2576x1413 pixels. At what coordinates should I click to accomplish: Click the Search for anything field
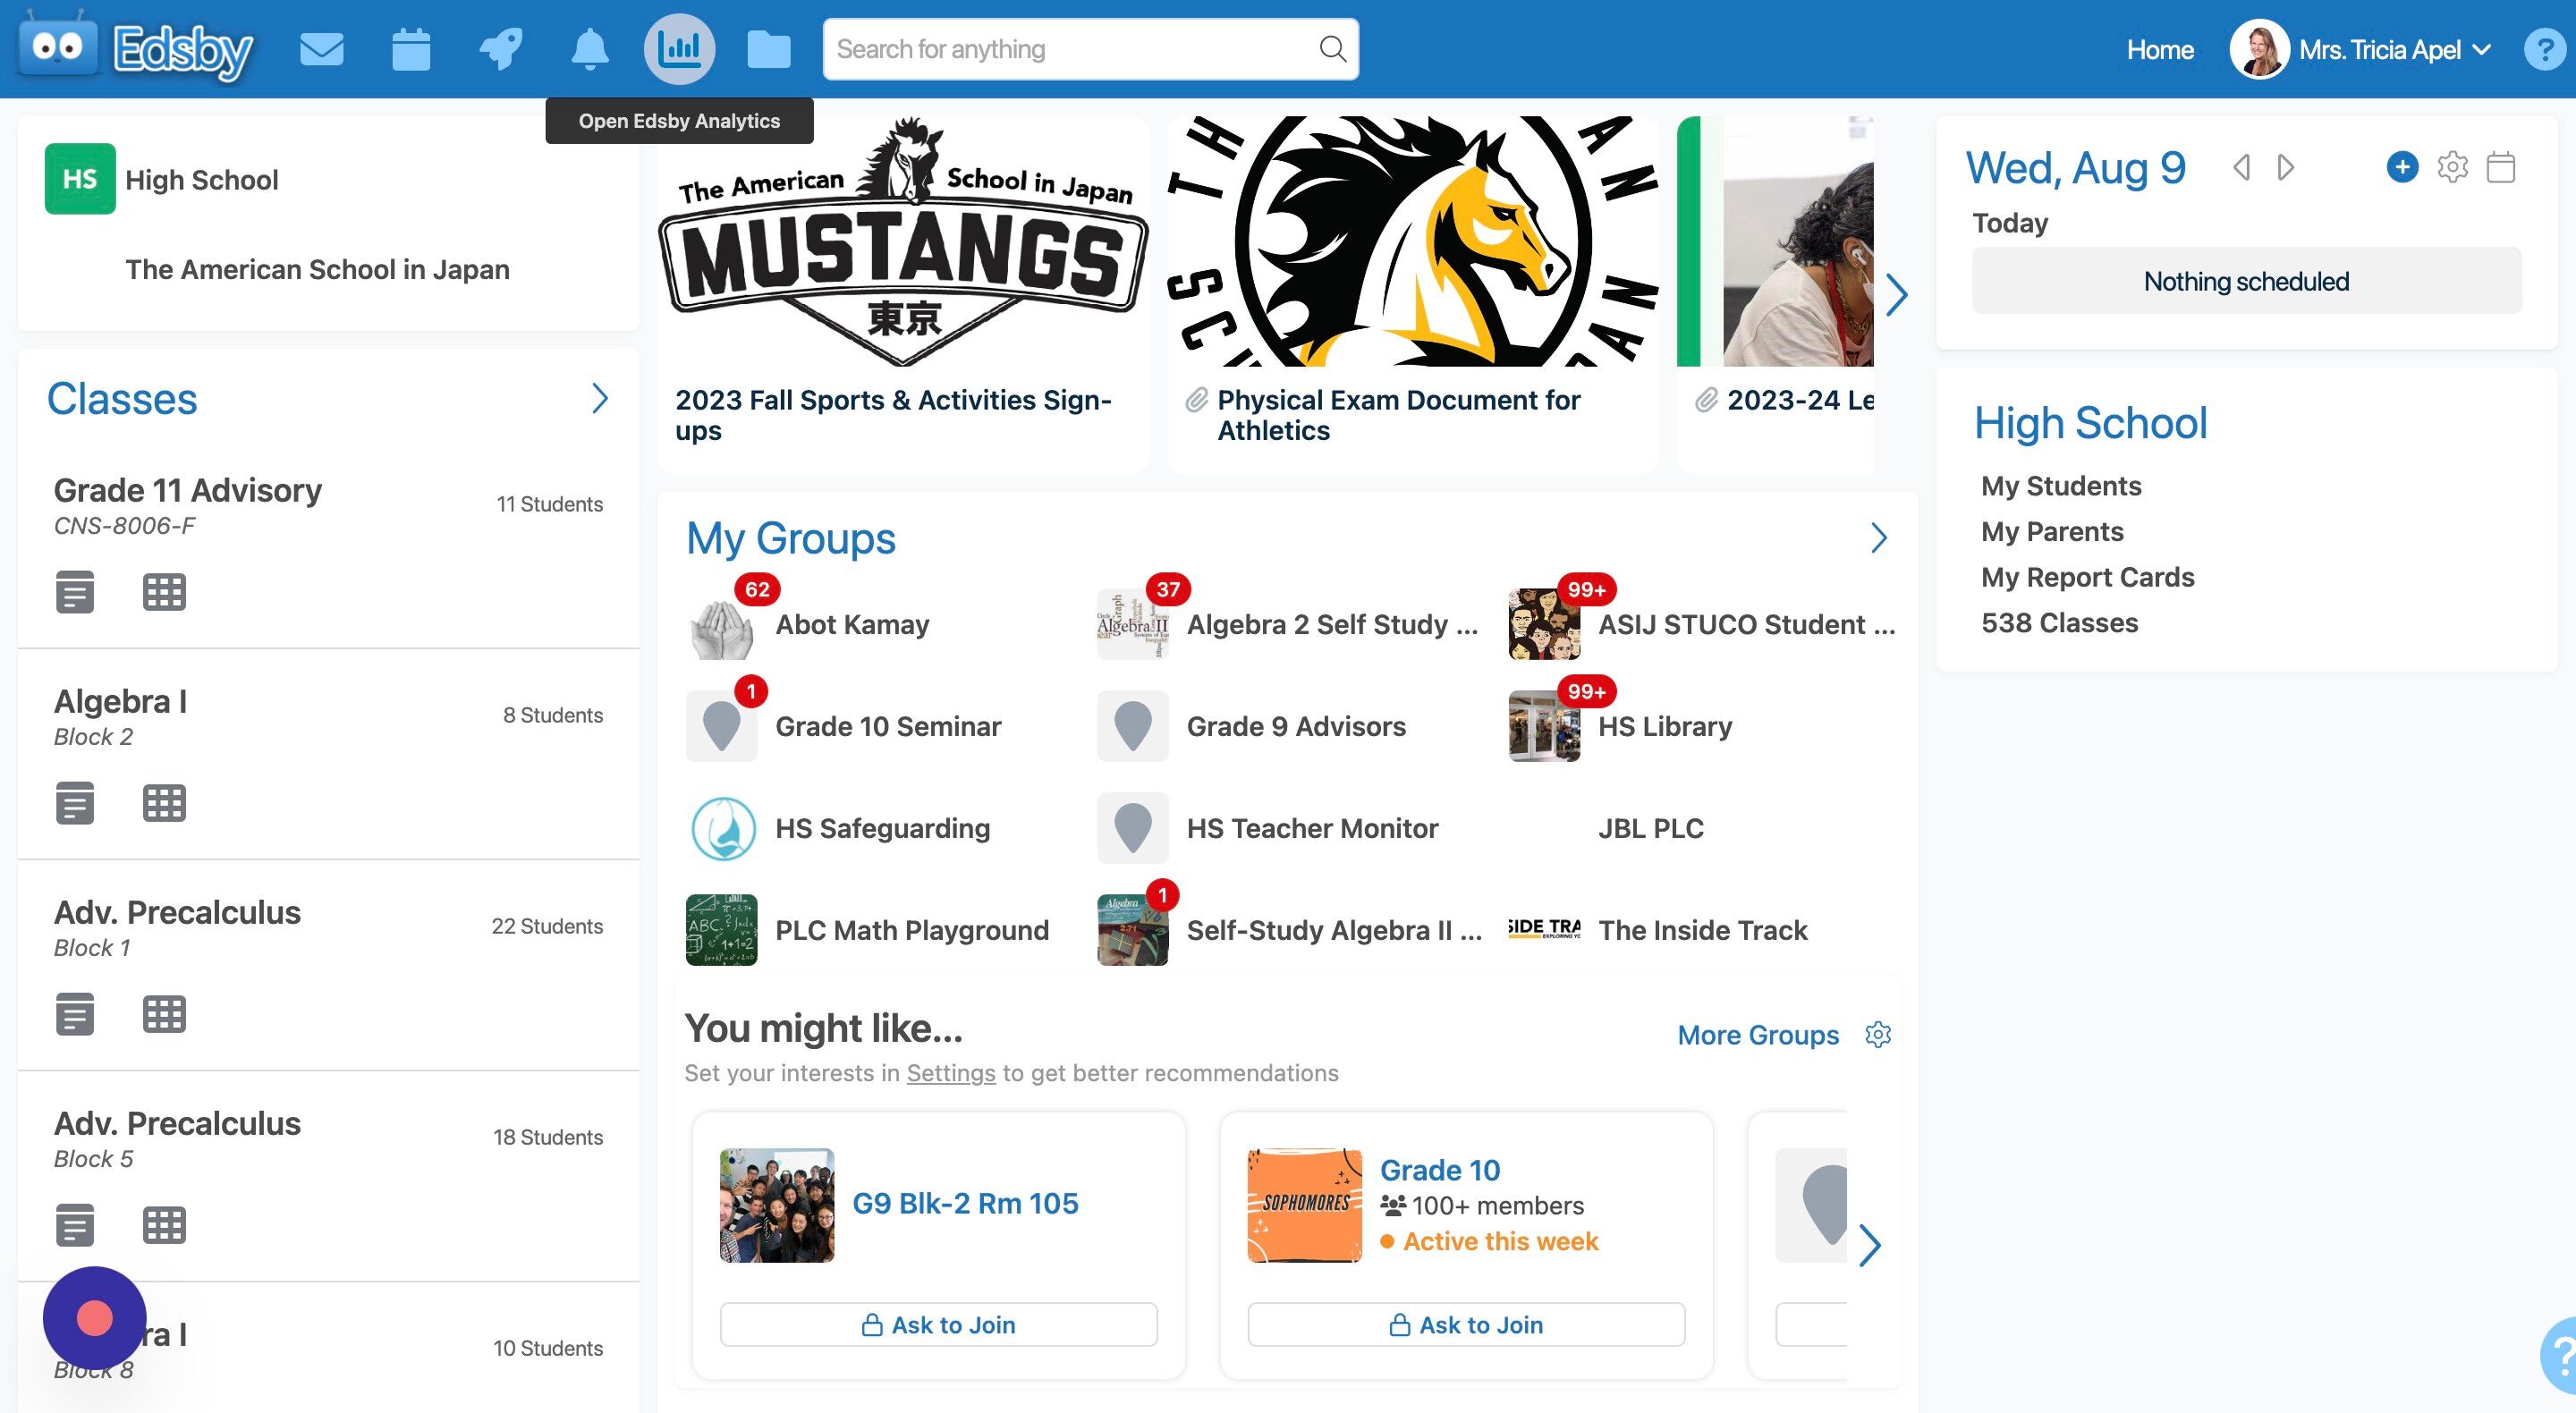tap(1090, 49)
